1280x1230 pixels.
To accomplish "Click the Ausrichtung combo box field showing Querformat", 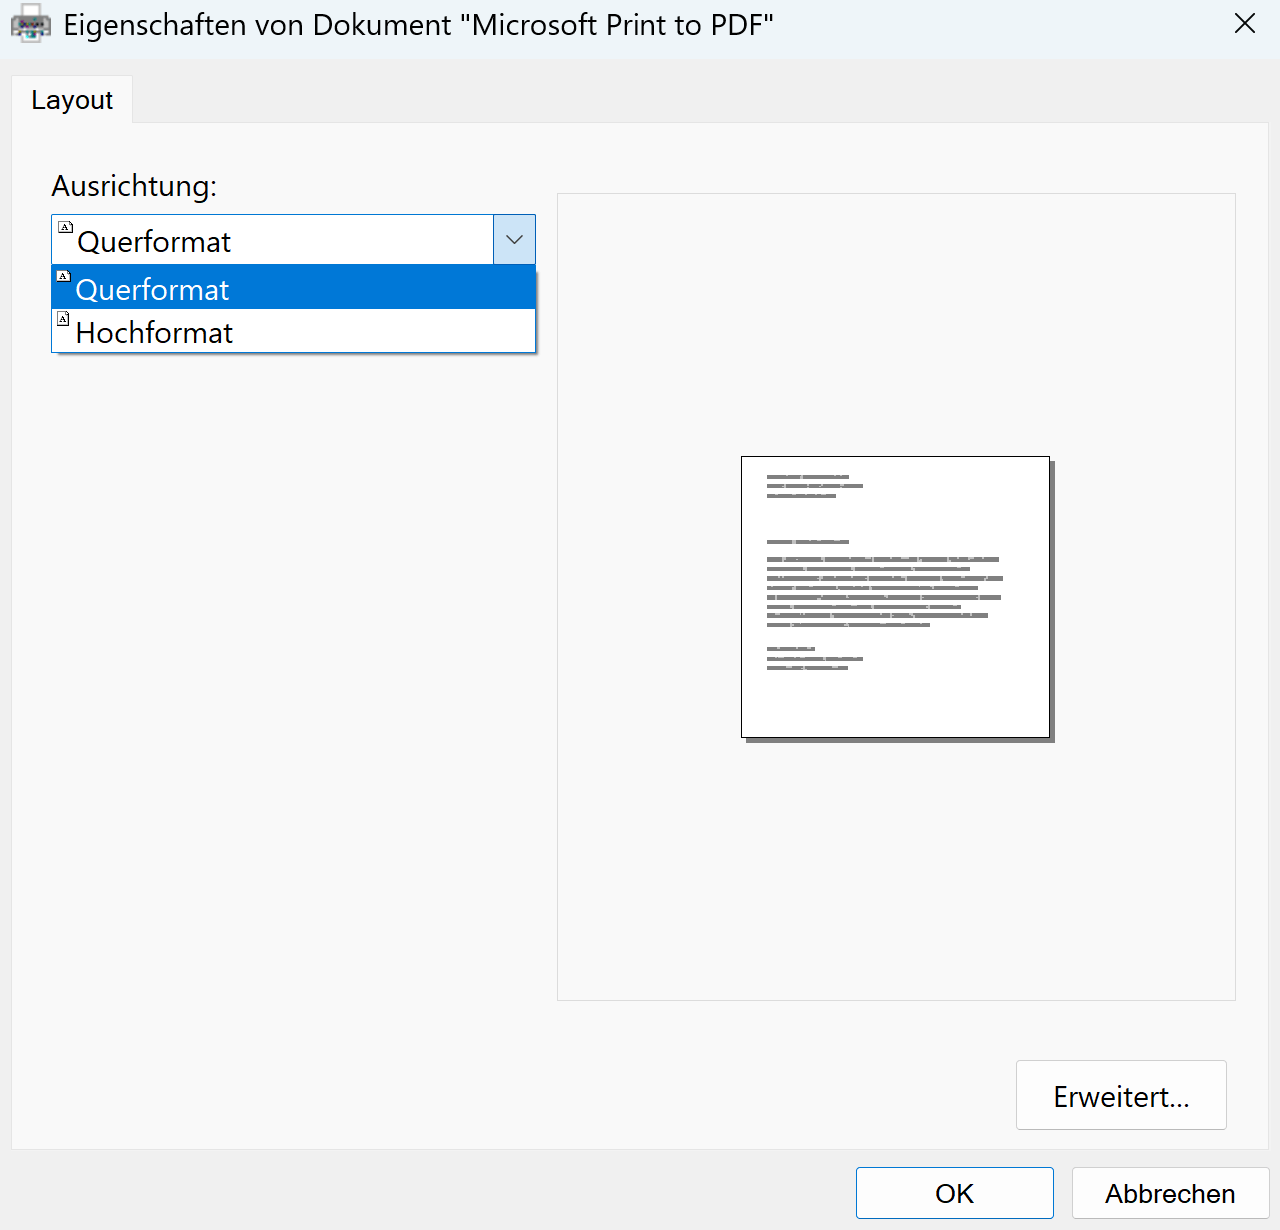I will click(x=272, y=240).
